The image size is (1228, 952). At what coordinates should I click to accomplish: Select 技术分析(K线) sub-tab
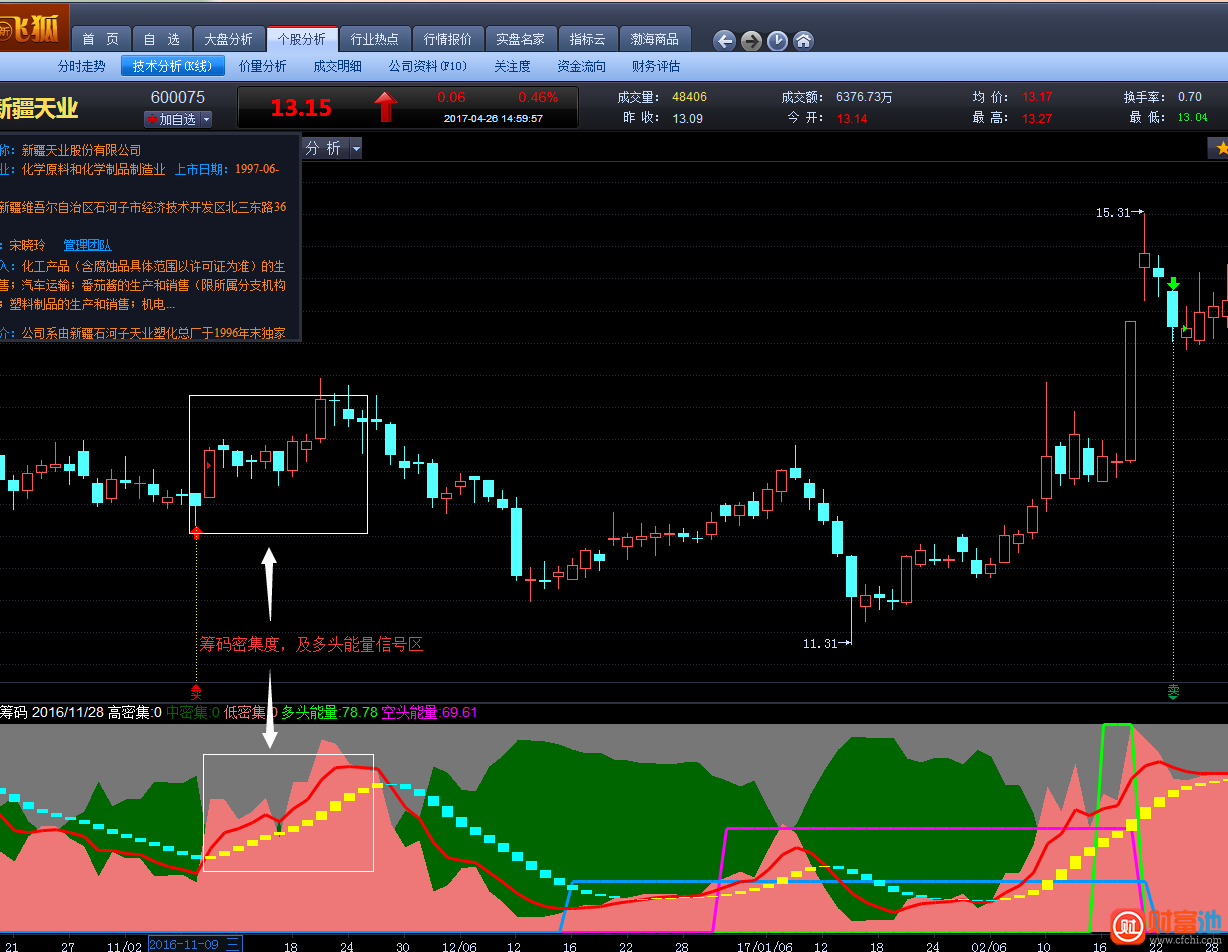(x=172, y=66)
